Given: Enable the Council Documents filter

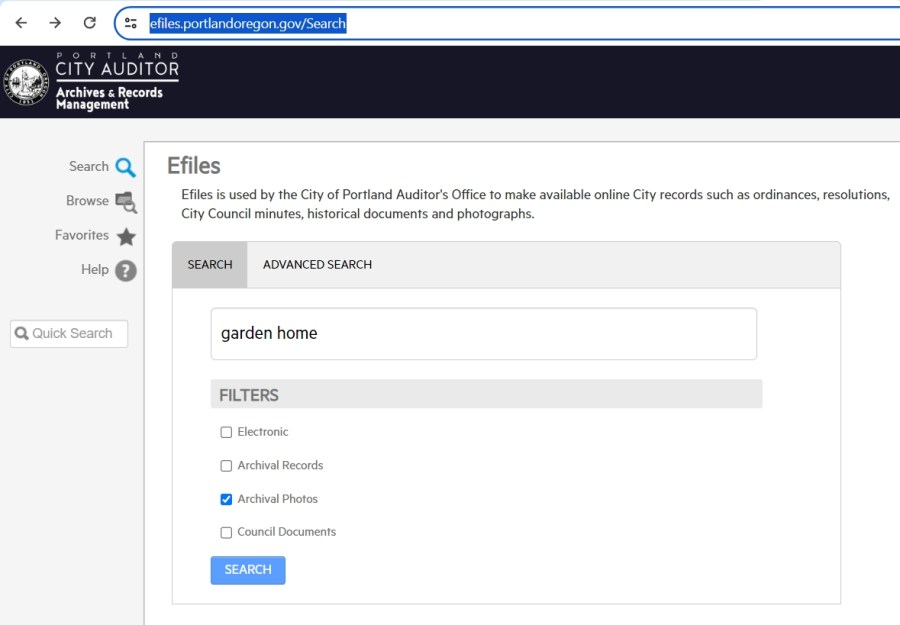Looking at the screenshot, I should pyautogui.click(x=226, y=531).
